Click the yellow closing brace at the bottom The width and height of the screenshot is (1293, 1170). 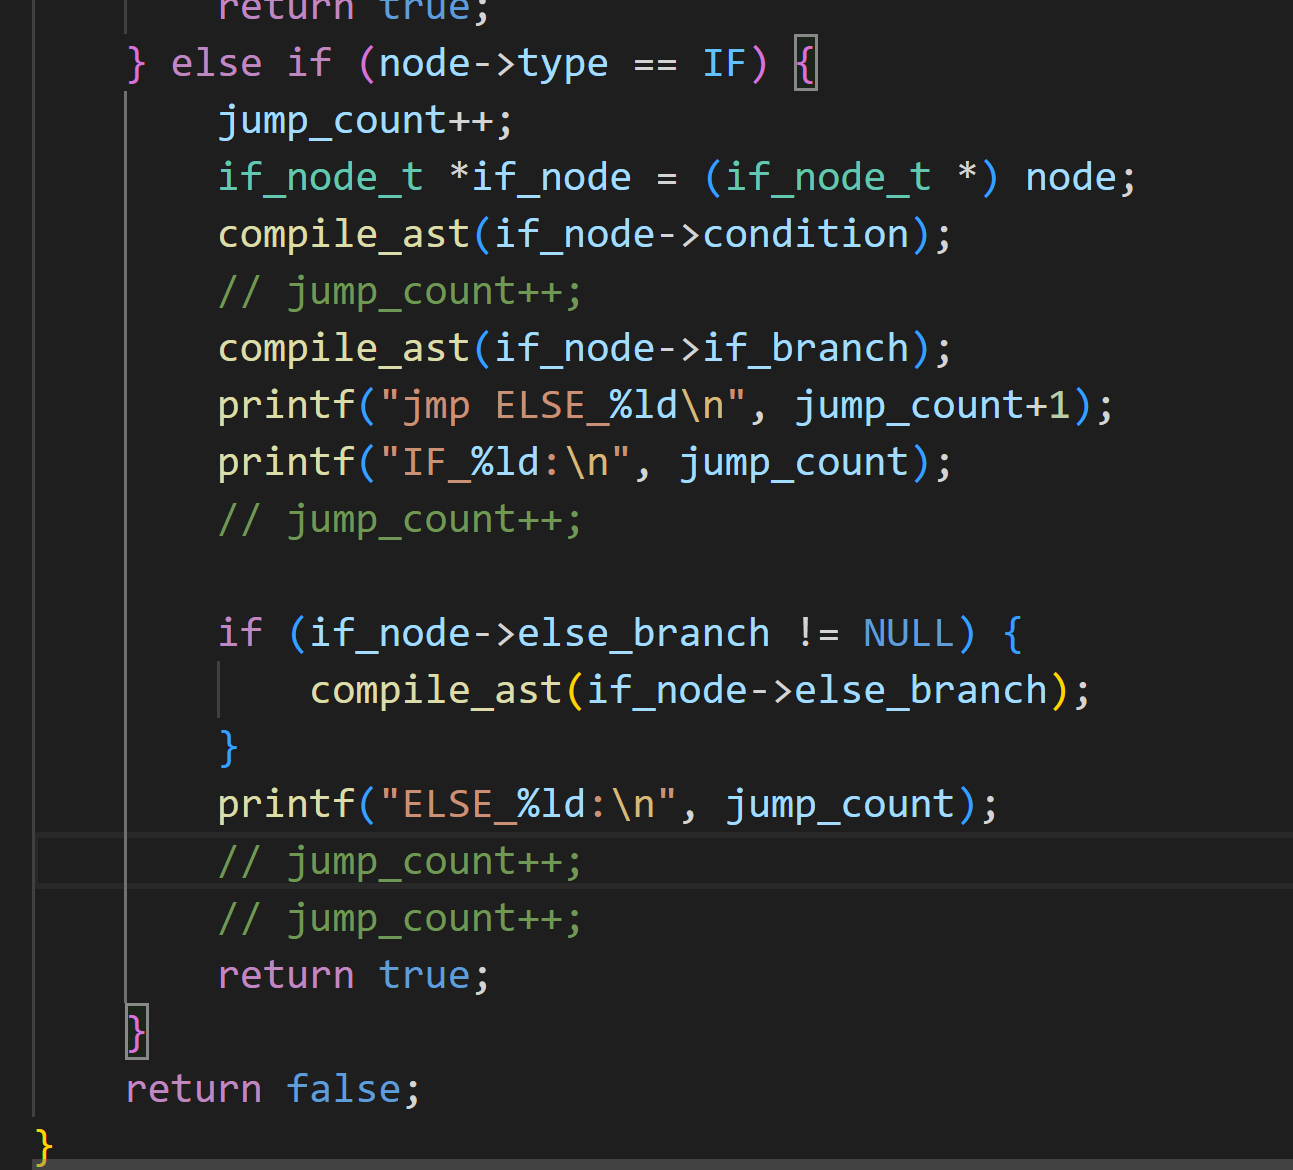click(43, 1146)
